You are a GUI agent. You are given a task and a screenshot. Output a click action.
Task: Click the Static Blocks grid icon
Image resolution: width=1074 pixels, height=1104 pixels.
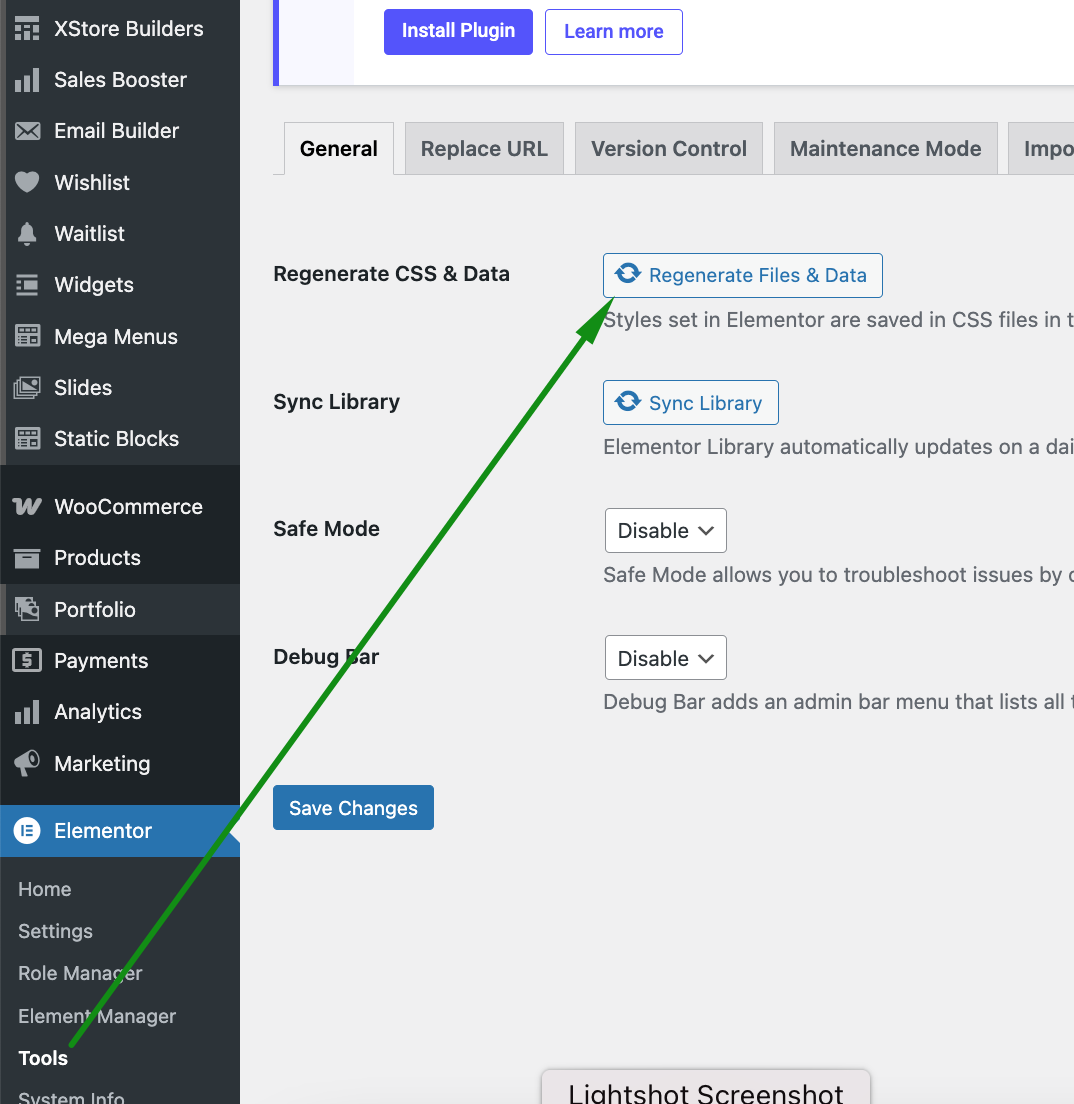tap(27, 439)
